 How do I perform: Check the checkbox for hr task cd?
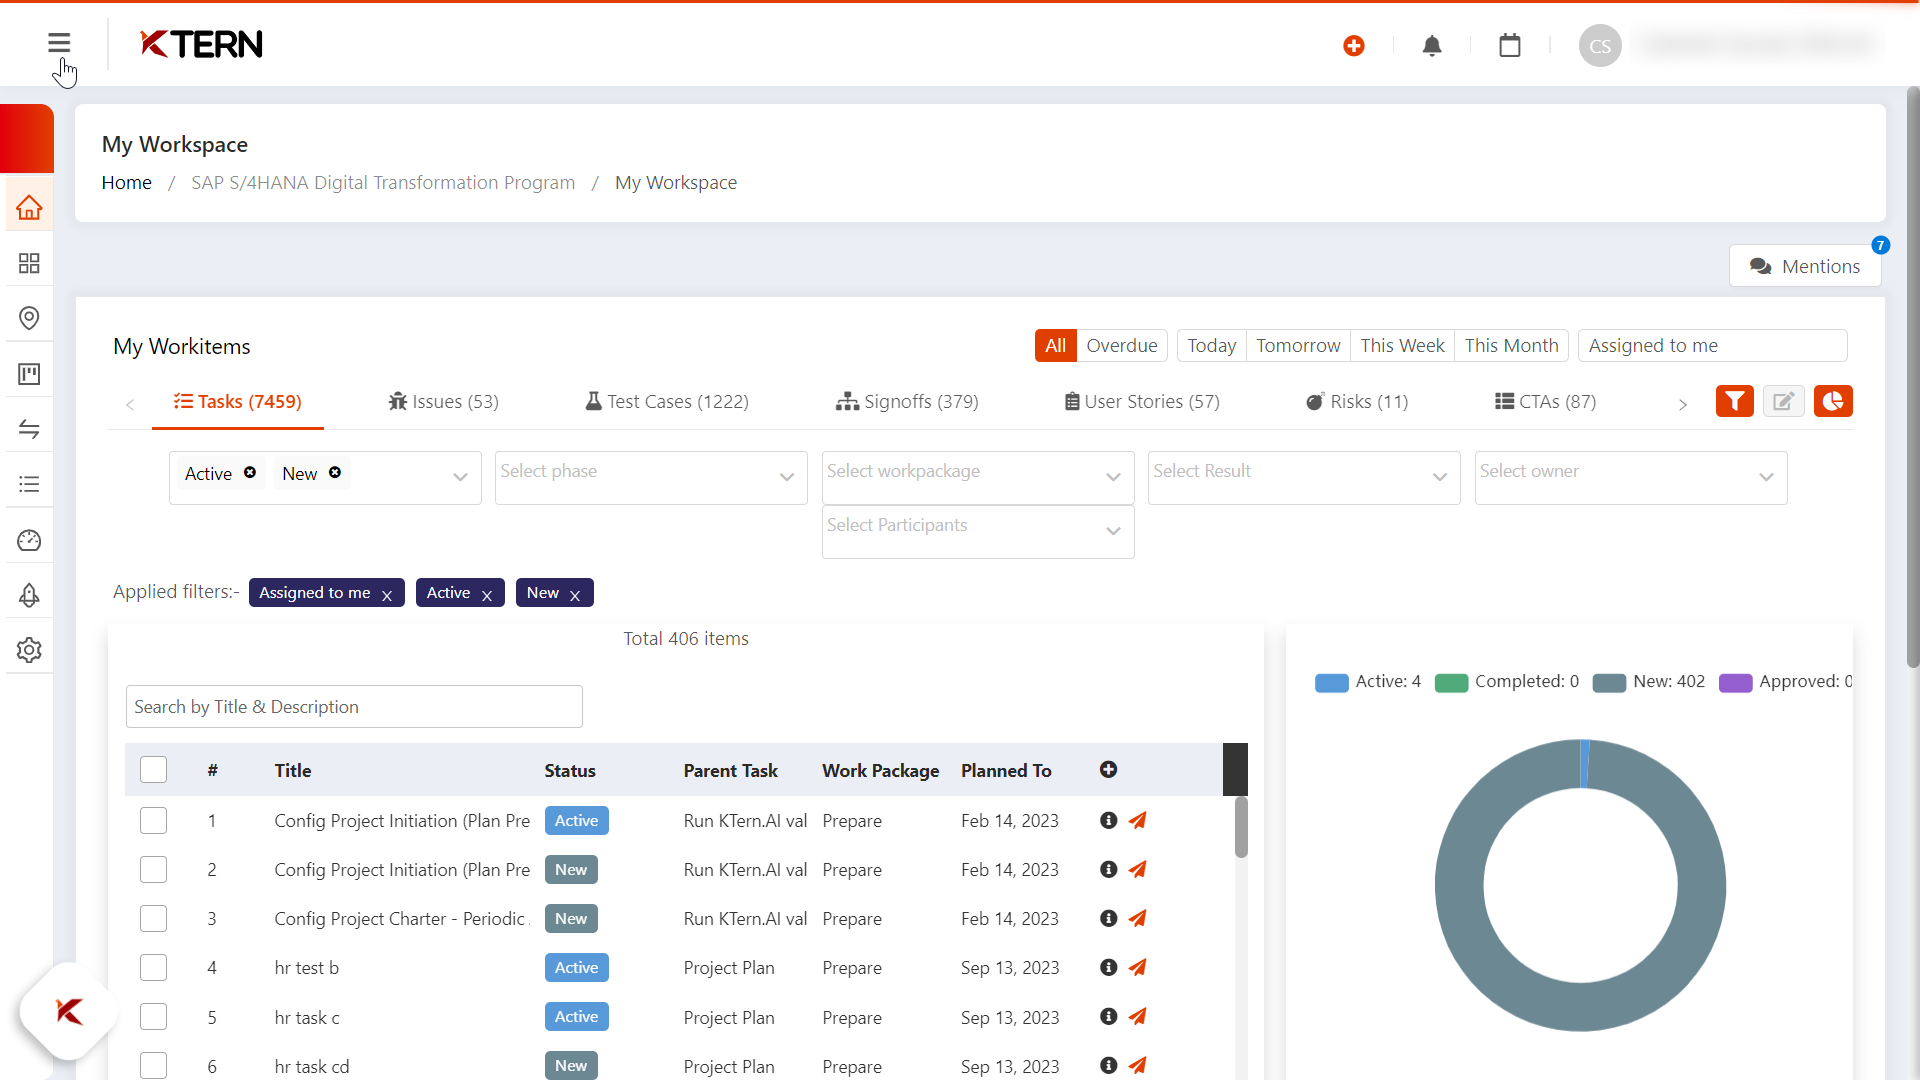[x=153, y=1065]
